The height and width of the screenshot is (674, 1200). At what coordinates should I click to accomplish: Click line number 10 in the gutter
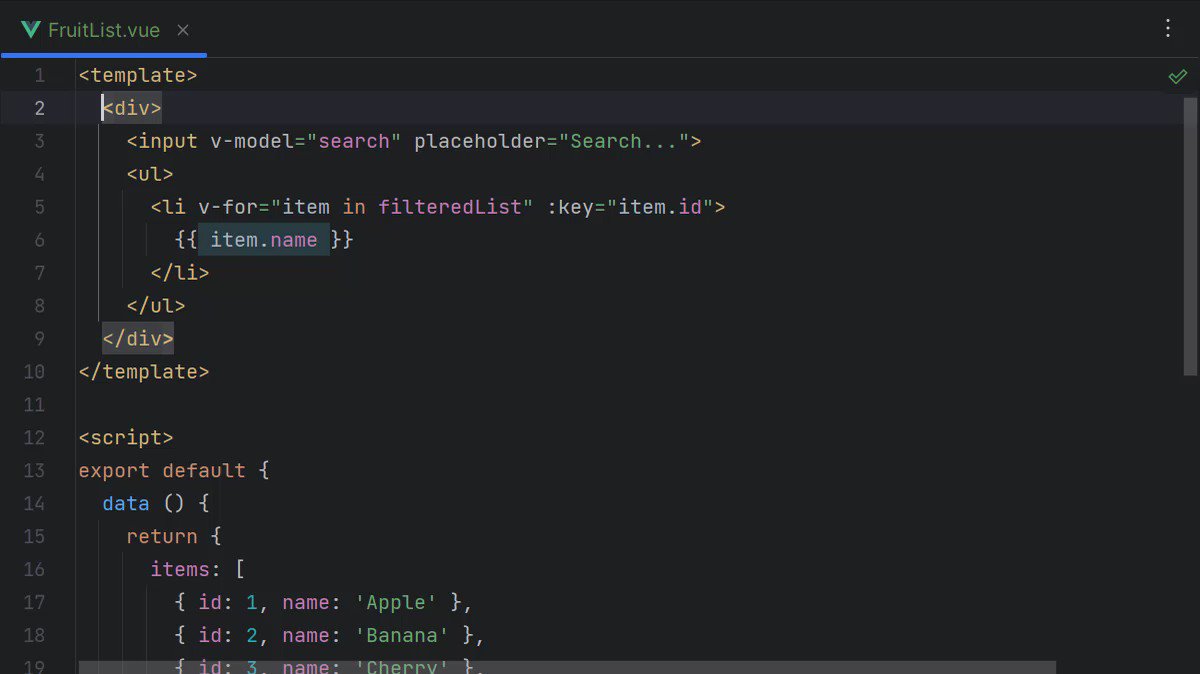click(x=34, y=372)
